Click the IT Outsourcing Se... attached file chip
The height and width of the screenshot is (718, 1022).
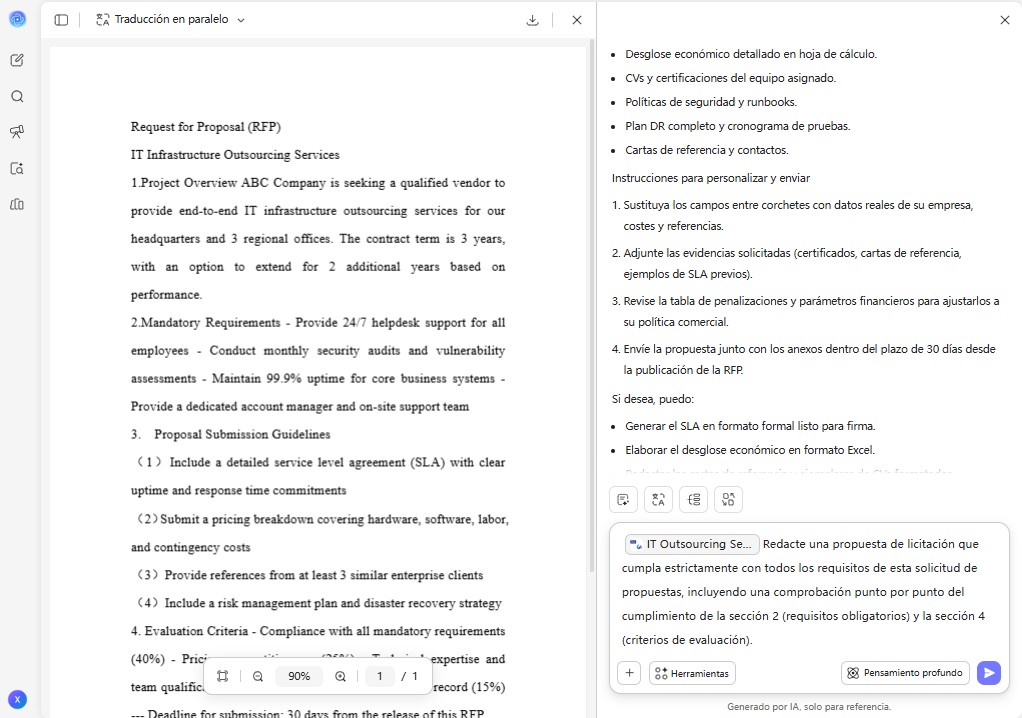[692, 544]
